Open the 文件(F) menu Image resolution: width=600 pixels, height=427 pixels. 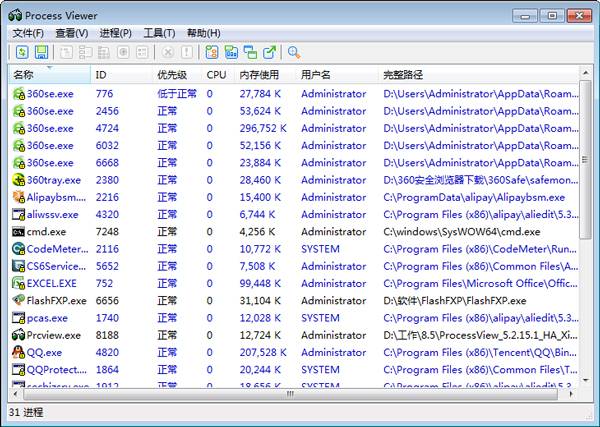coord(28,33)
